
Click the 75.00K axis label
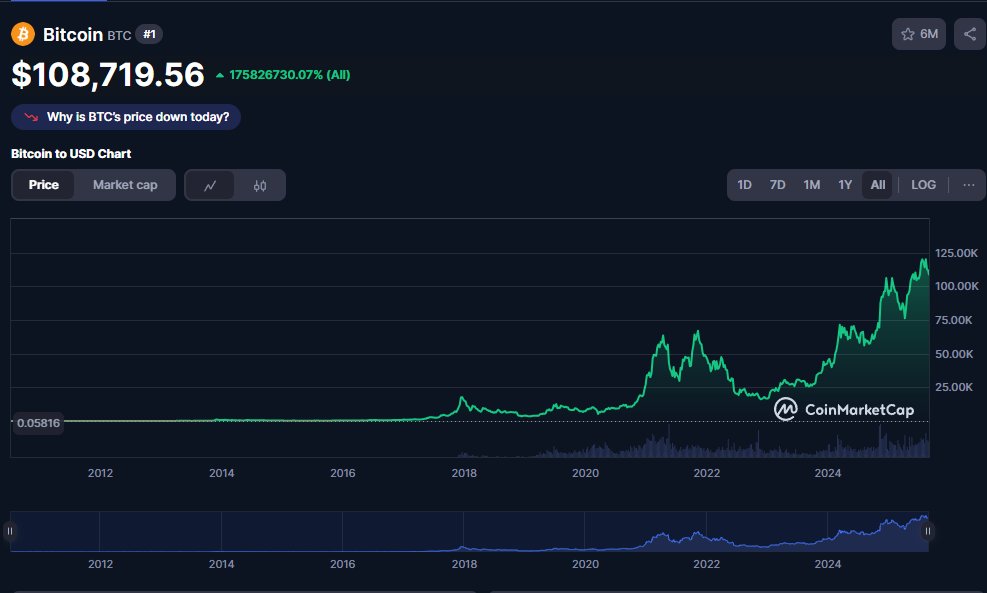954,320
